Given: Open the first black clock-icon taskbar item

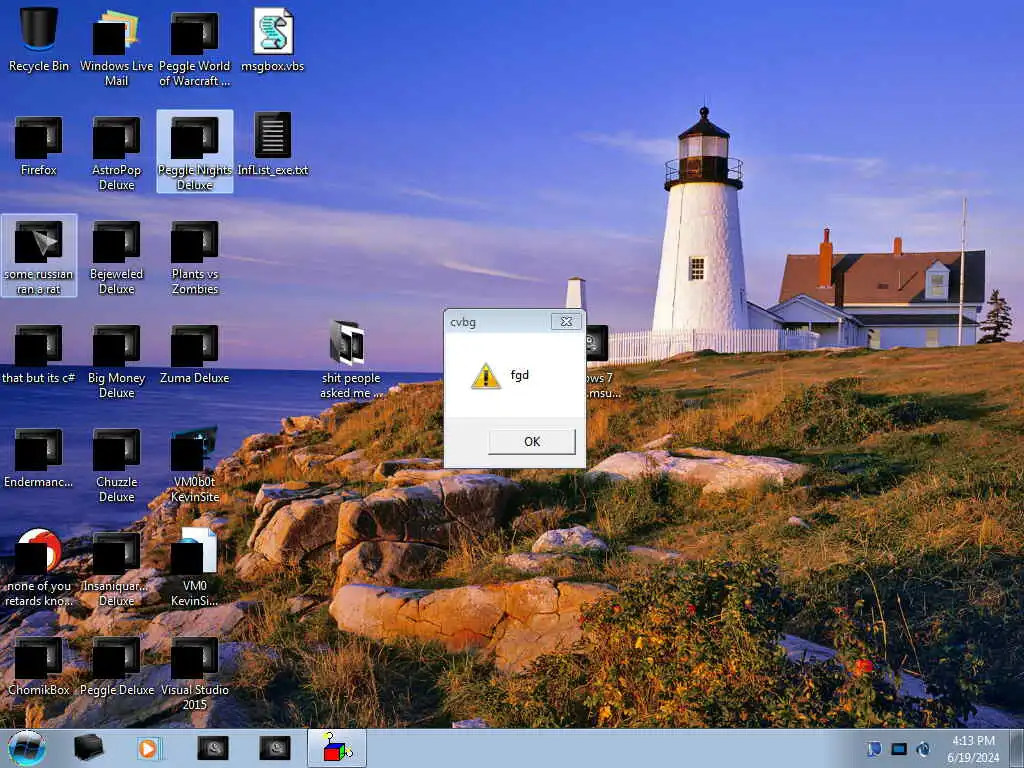Looking at the screenshot, I should (x=213, y=748).
